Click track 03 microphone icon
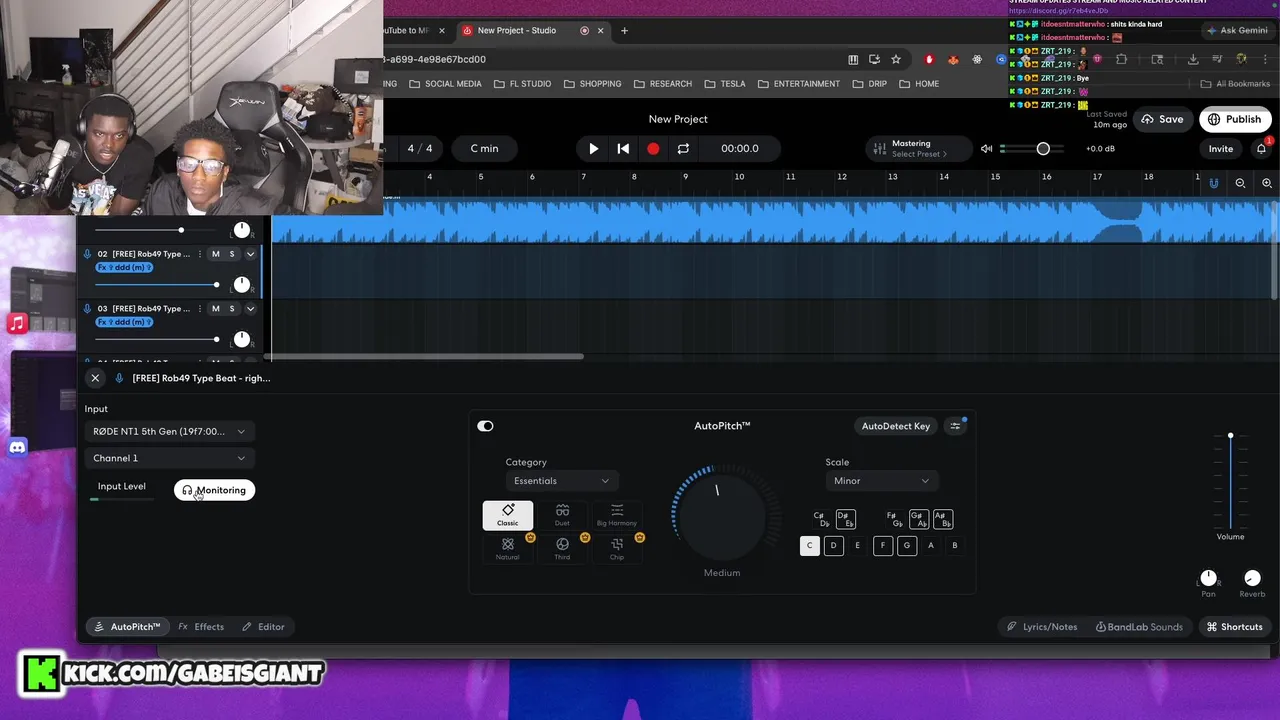The width and height of the screenshot is (1280, 720). coord(88,309)
